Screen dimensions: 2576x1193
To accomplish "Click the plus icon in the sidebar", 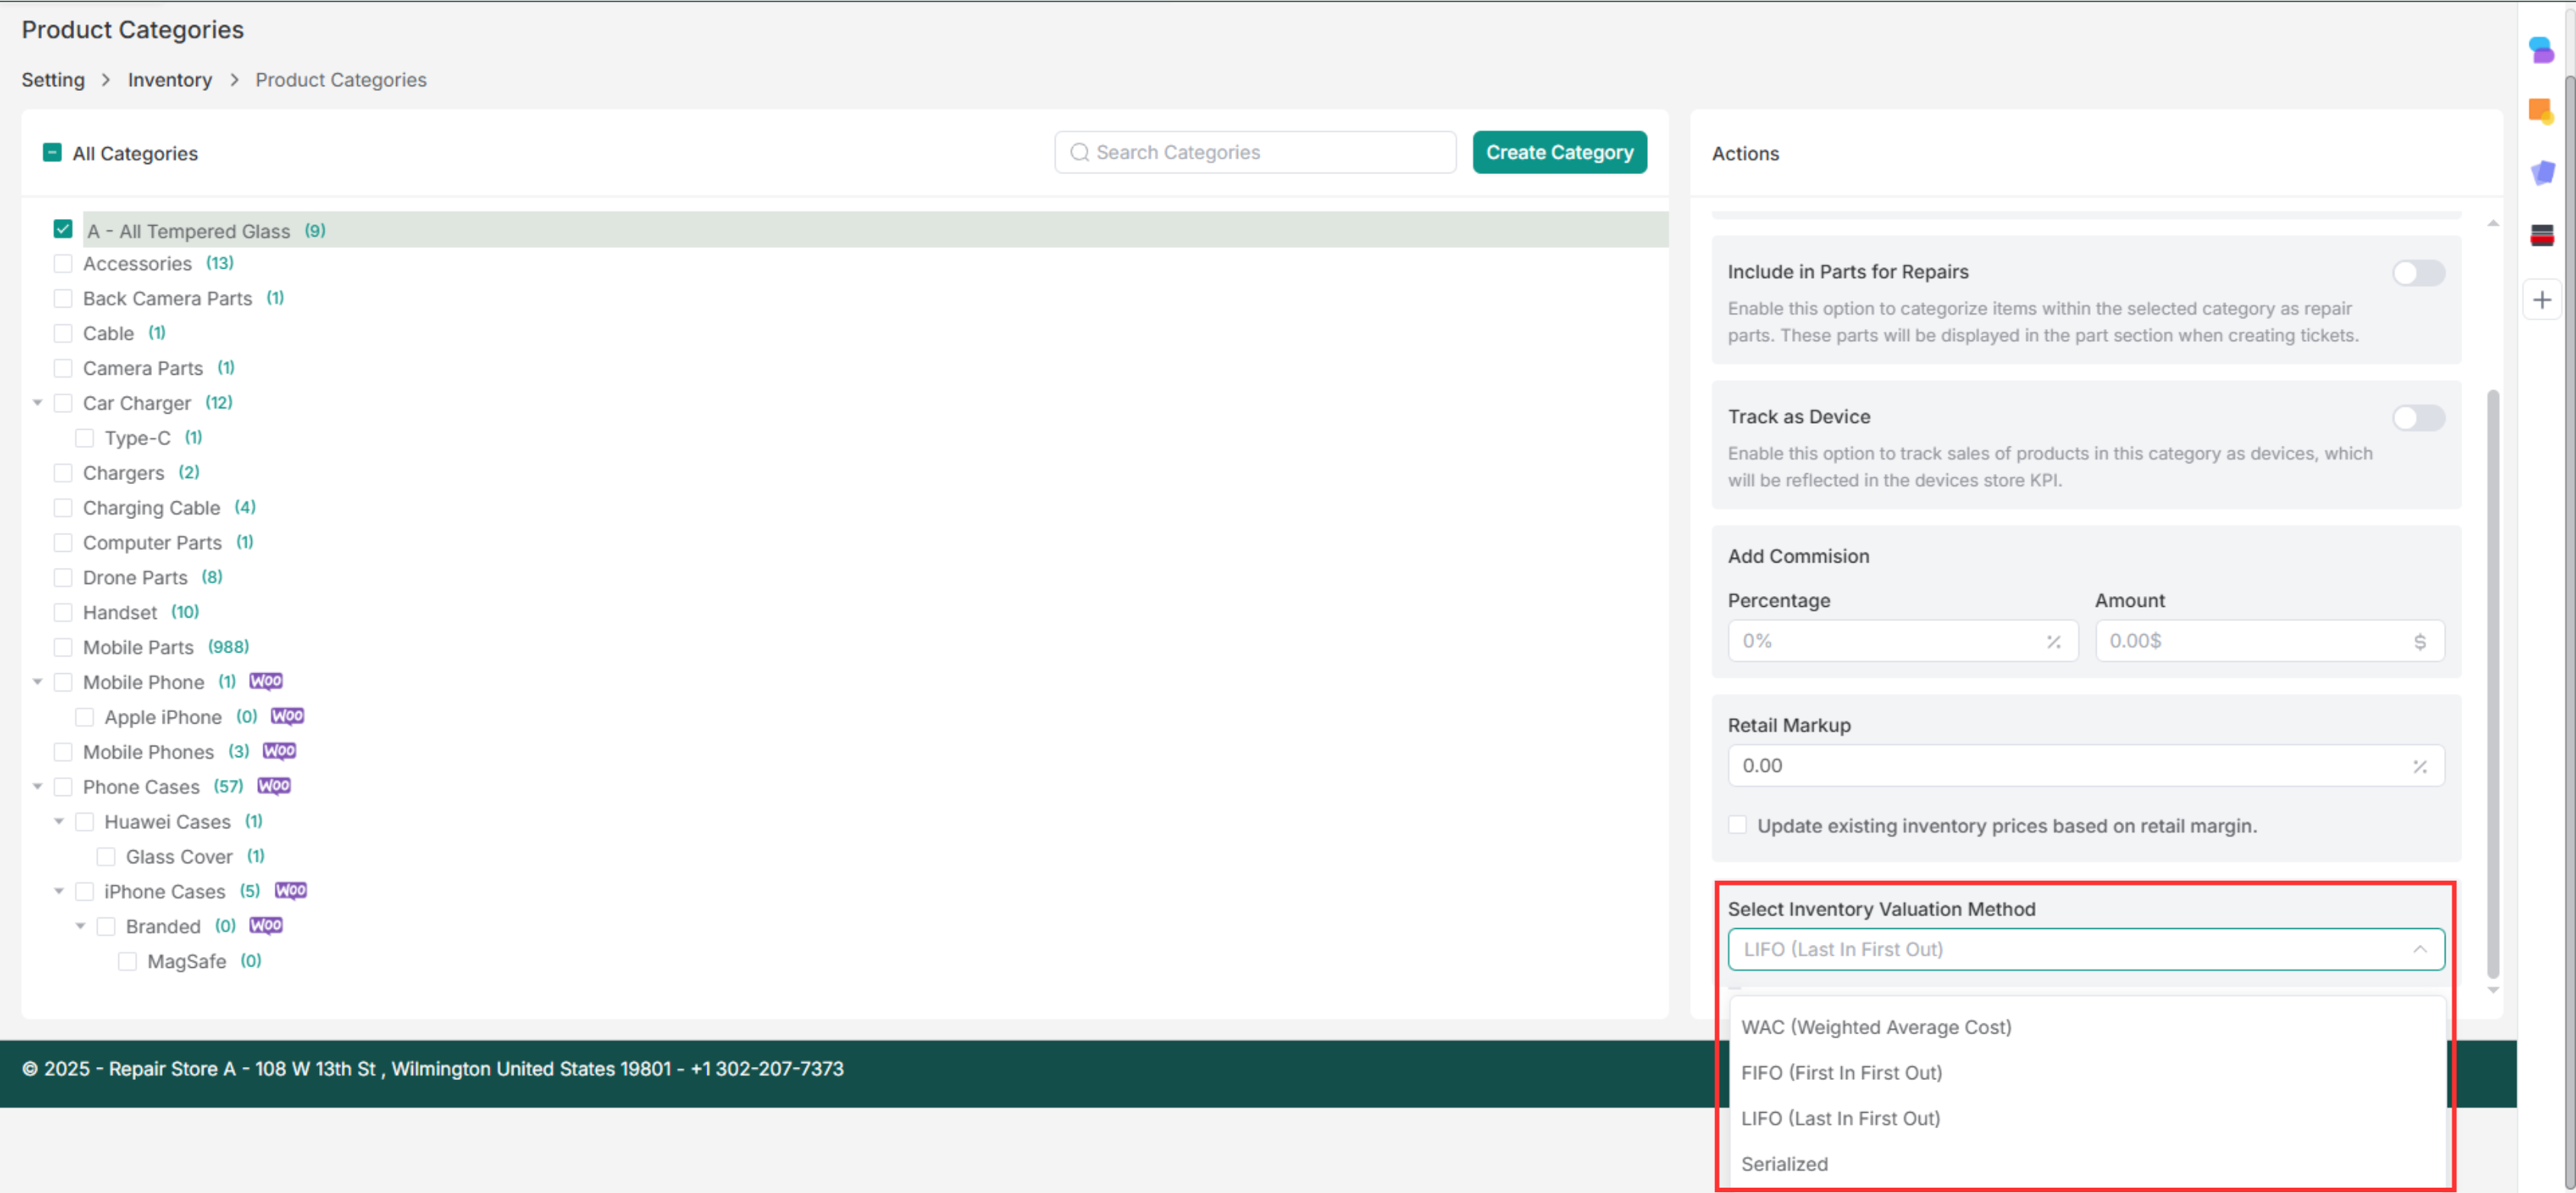I will coord(2541,299).
